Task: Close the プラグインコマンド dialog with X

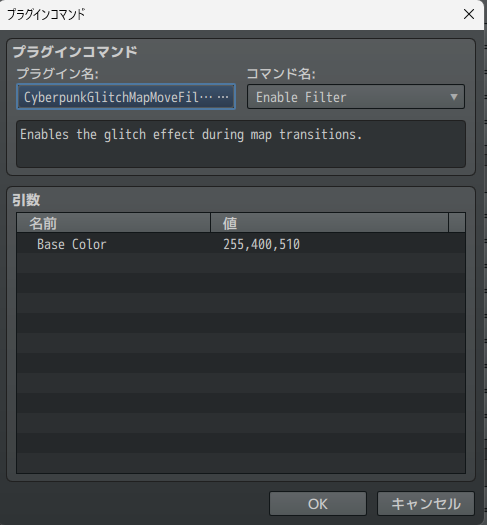Action: point(469,14)
